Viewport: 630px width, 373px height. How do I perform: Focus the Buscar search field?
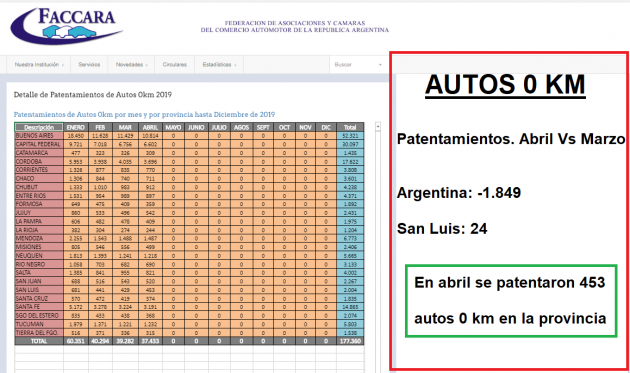pyautogui.click(x=358, y=65)
